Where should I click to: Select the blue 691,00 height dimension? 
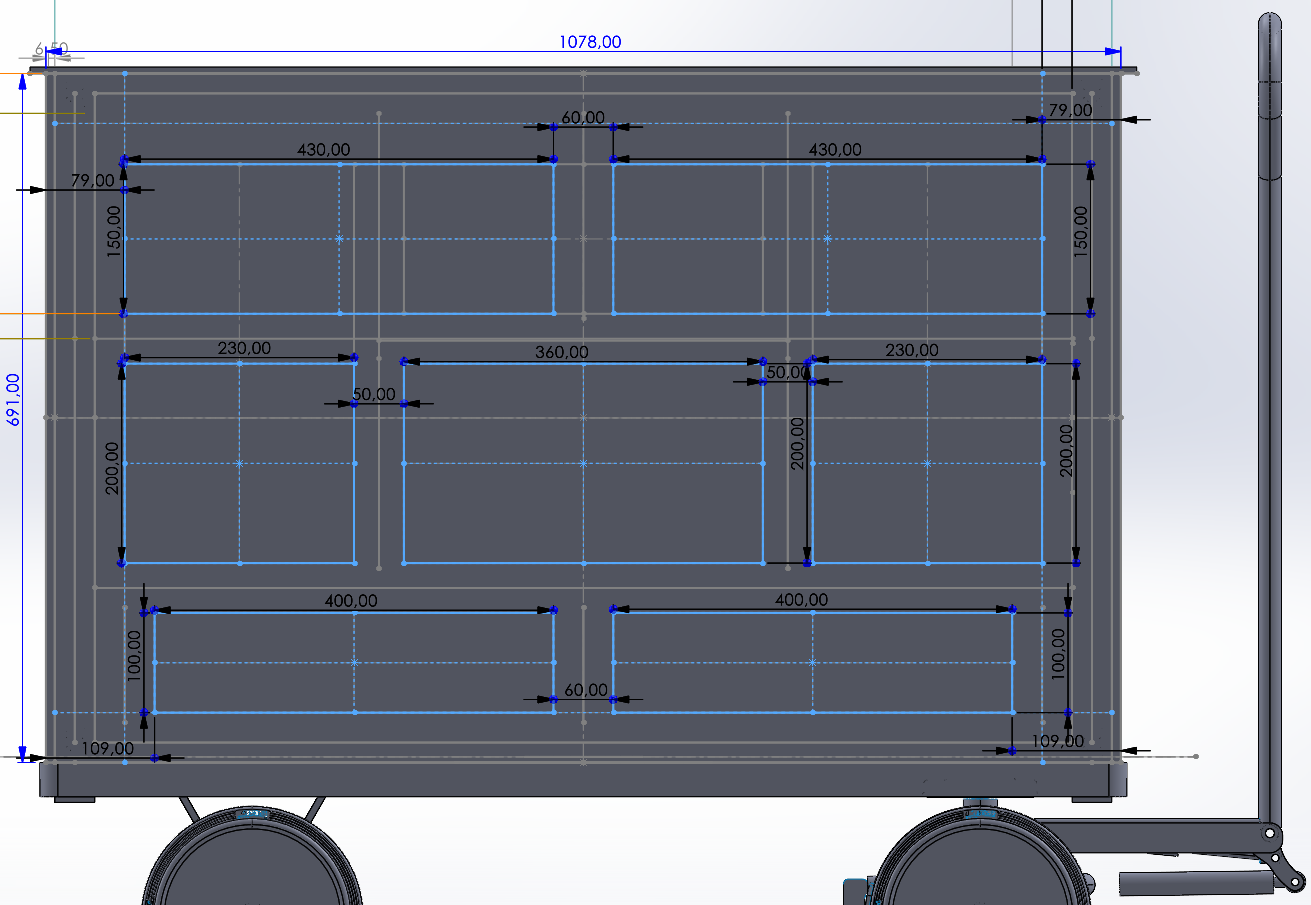pos(13,400)
